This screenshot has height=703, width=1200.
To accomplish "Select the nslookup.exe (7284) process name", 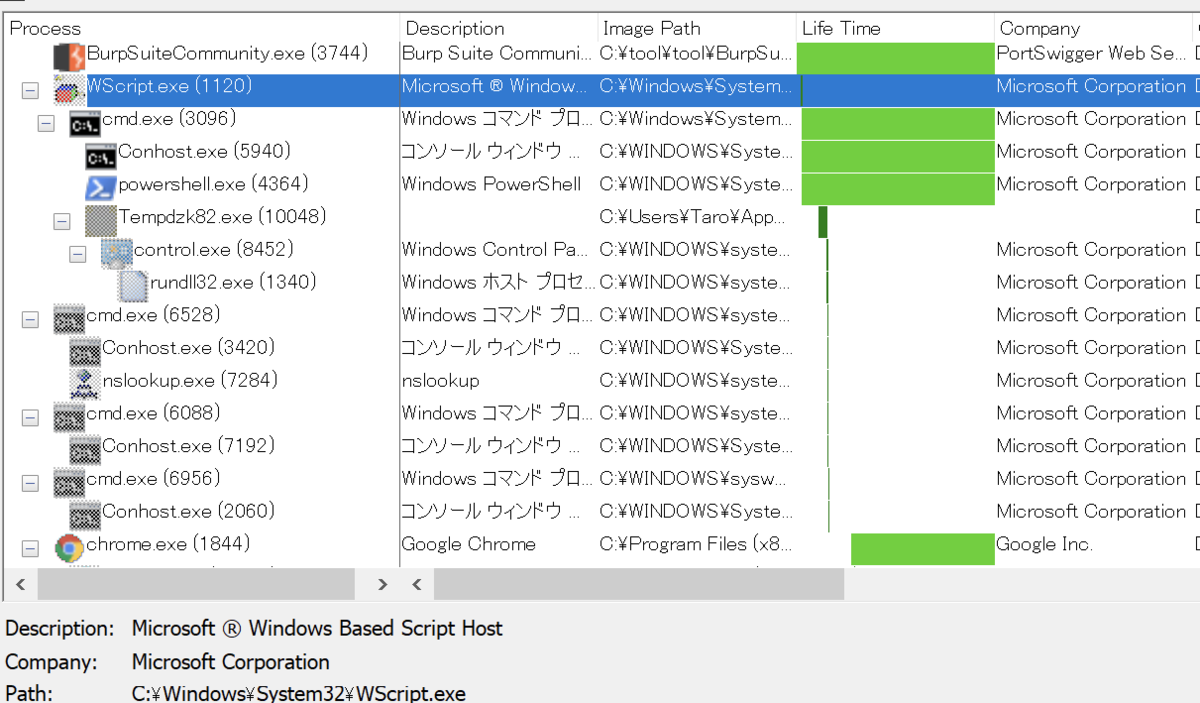I will pos(190,381).
